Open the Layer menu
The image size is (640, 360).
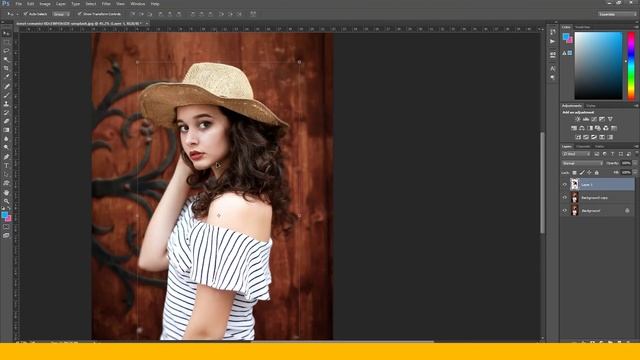tap(61, 4)
